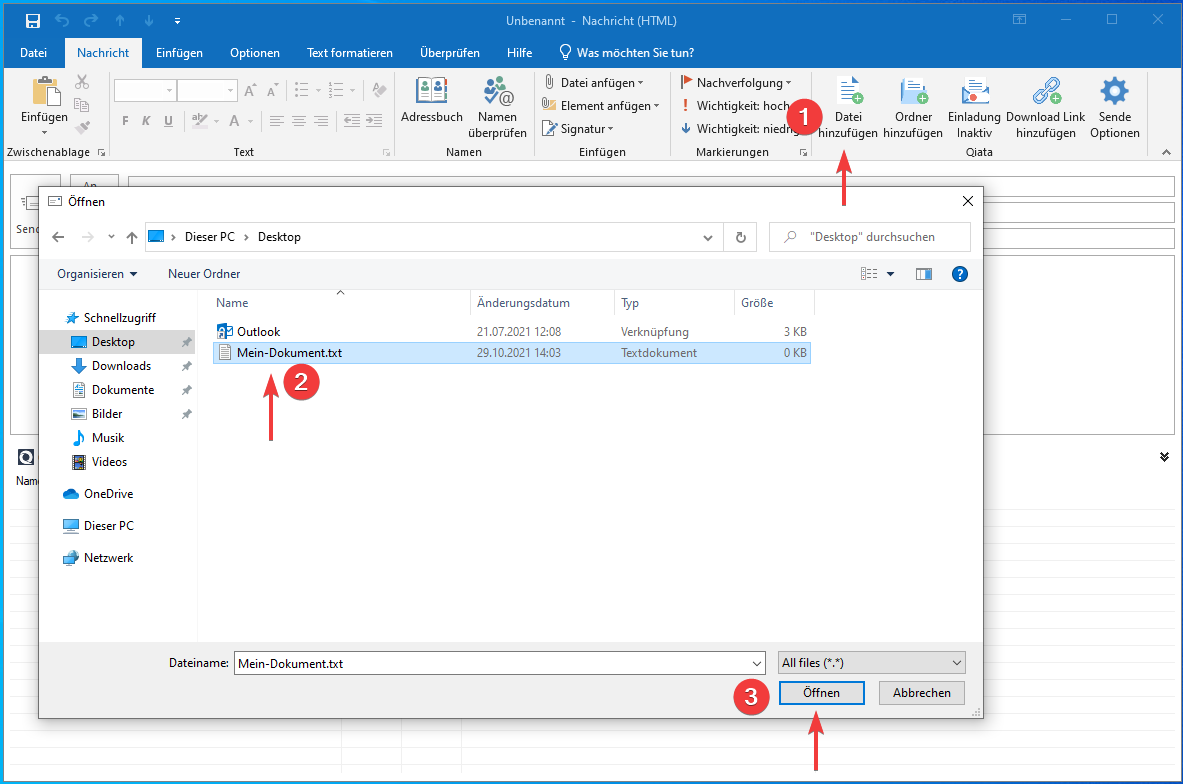
Task: Open Sende Optionen gear icon
Action: pos(1114,93)
